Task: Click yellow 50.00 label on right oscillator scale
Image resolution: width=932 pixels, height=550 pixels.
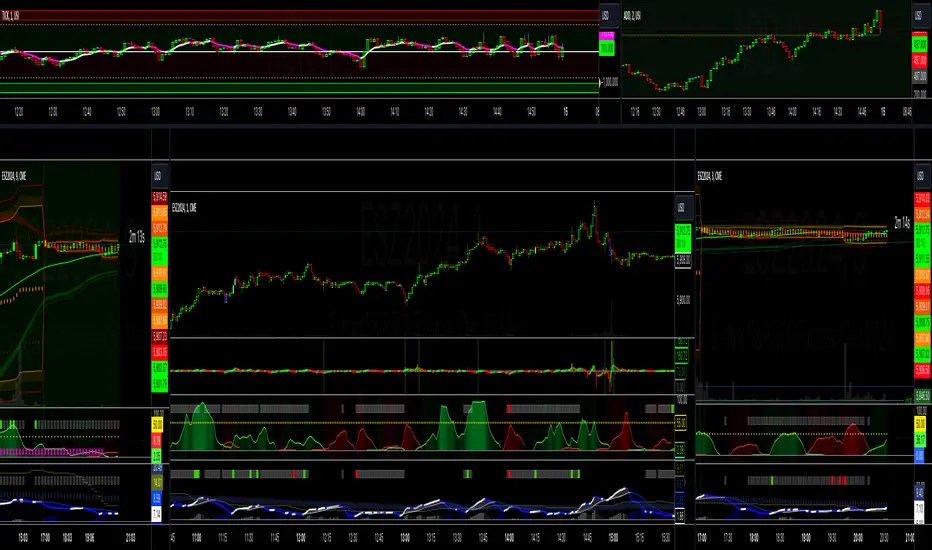Action: pos(920,424)
